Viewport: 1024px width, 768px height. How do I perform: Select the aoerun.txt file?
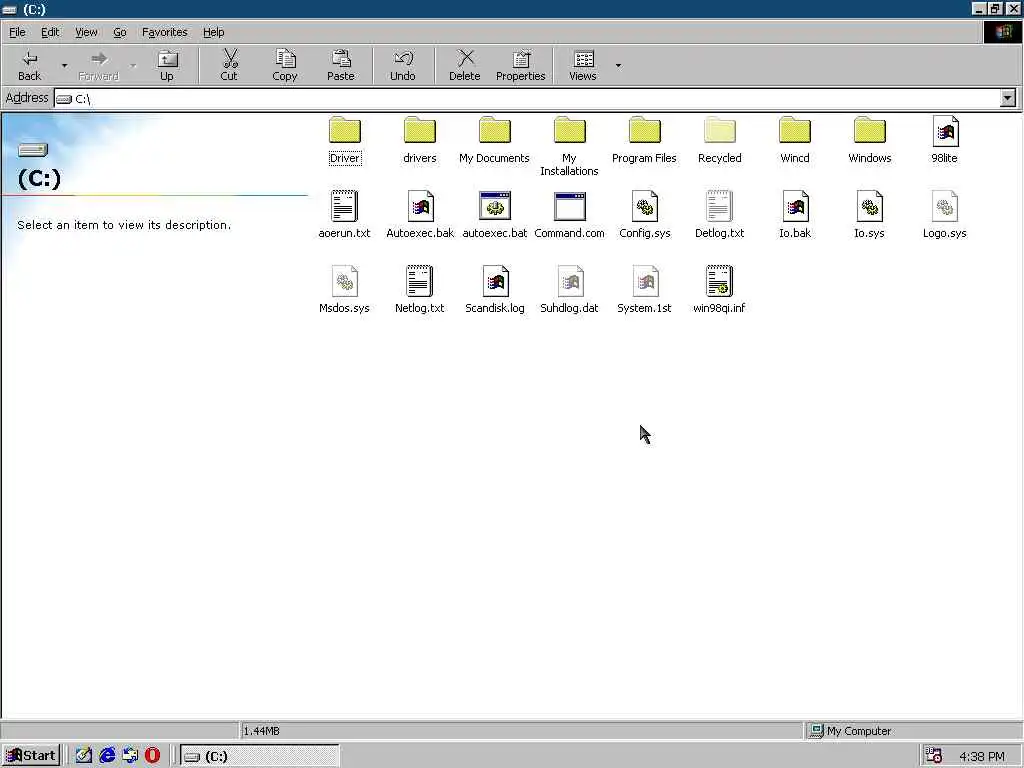tap(344, 215)
